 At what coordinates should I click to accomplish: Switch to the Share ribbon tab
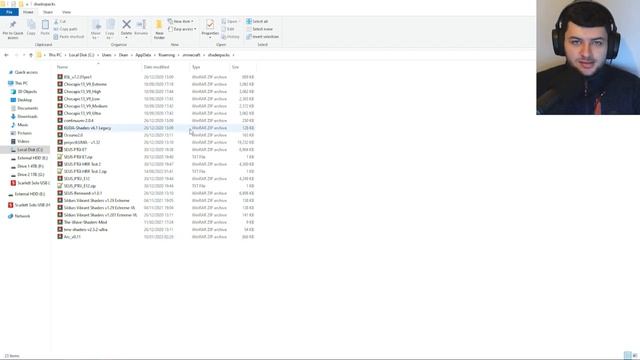[48, 12]
